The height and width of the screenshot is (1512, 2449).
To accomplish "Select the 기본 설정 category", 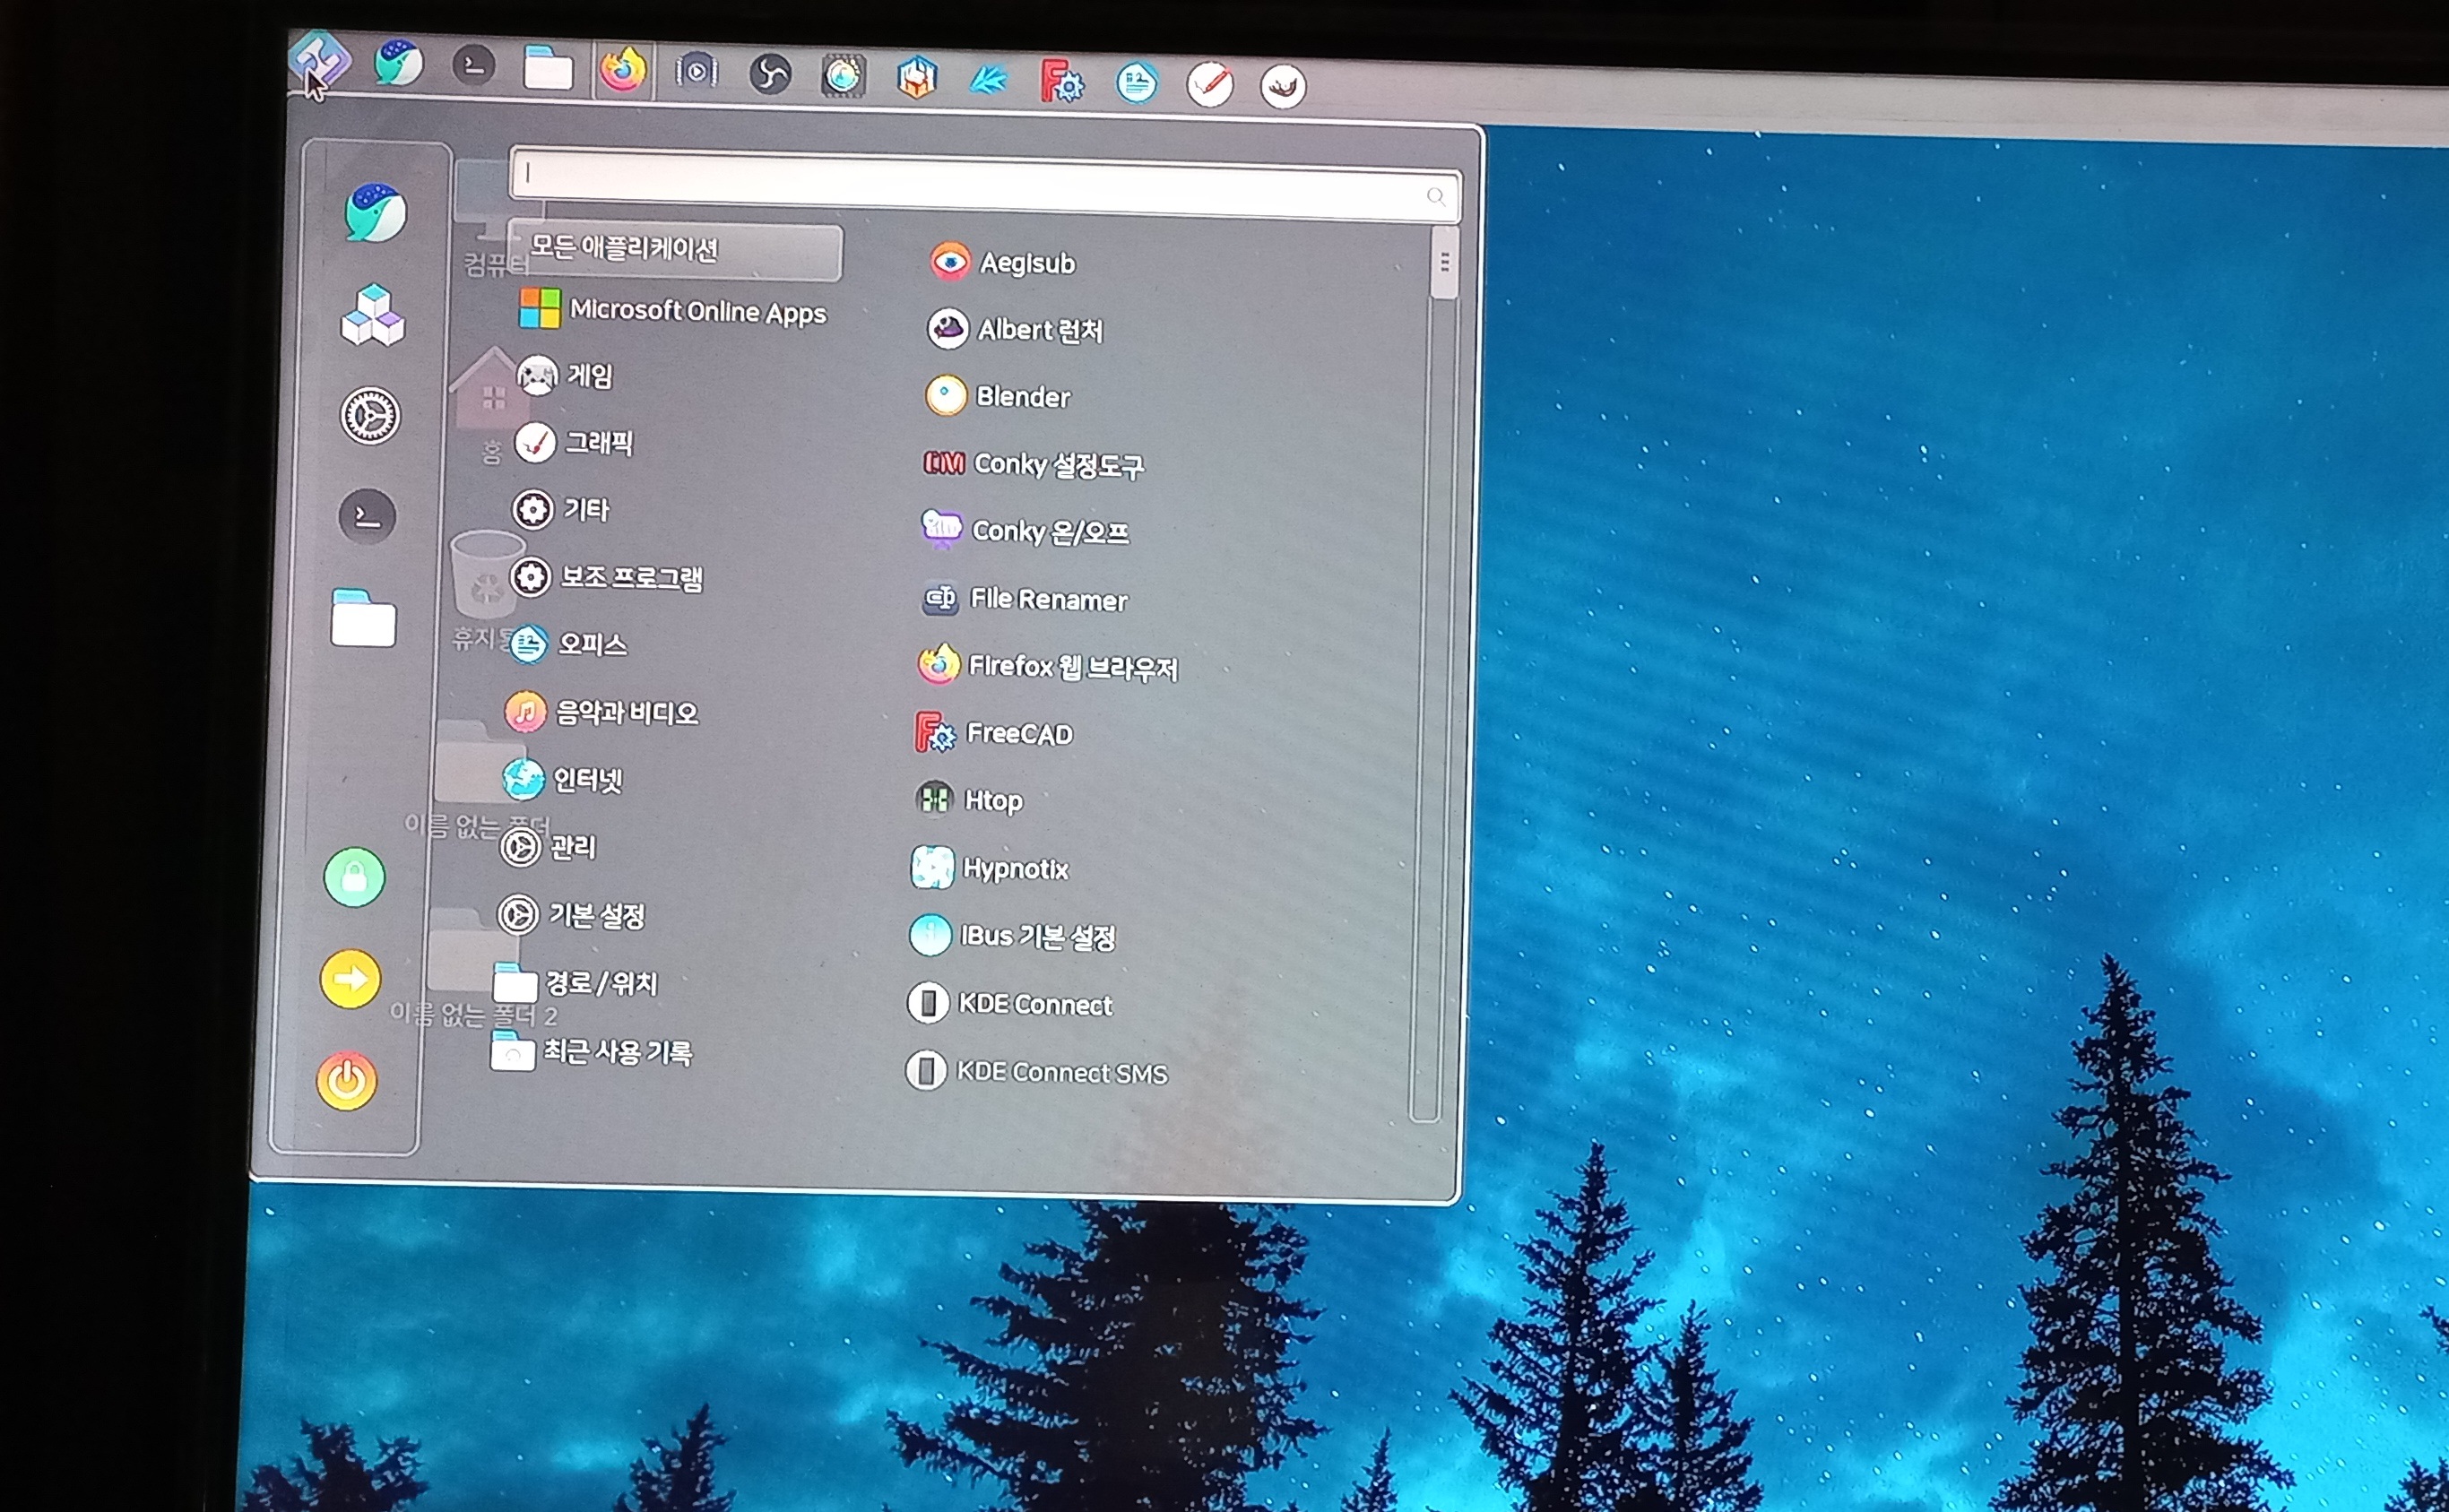I will tap(572, 914).
